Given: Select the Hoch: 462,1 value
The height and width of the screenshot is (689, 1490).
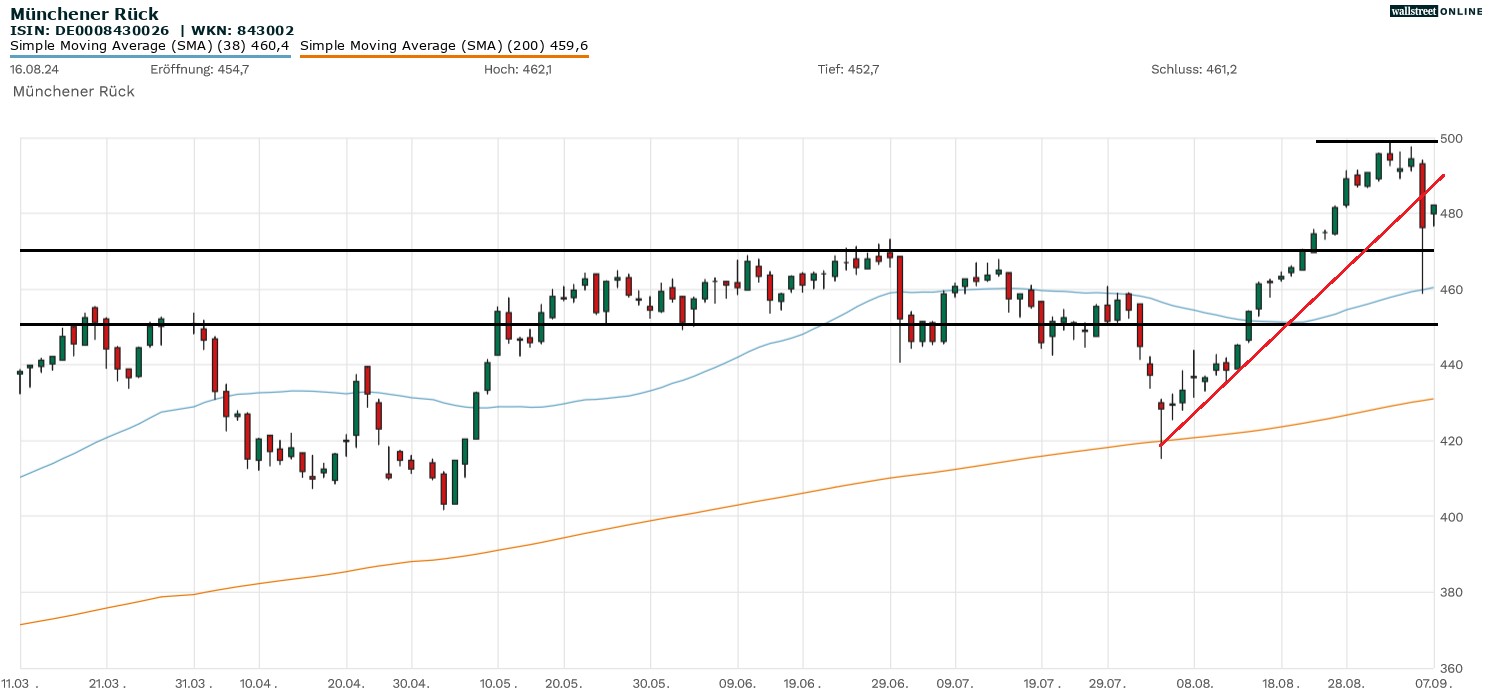Looking at the screenshot, I should (517, 69).
